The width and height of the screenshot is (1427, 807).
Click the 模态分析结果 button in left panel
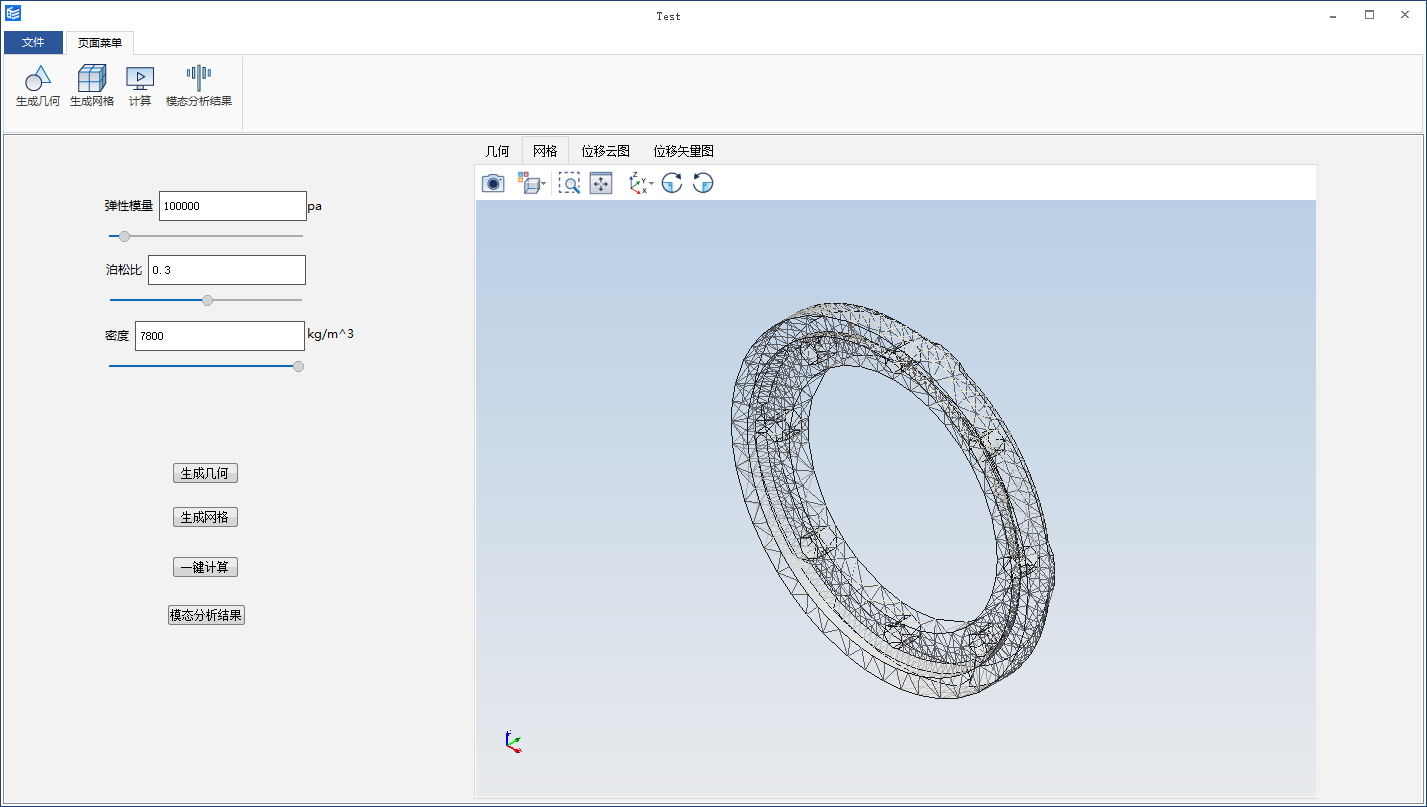pyautogui.click(x=206, y=615)
